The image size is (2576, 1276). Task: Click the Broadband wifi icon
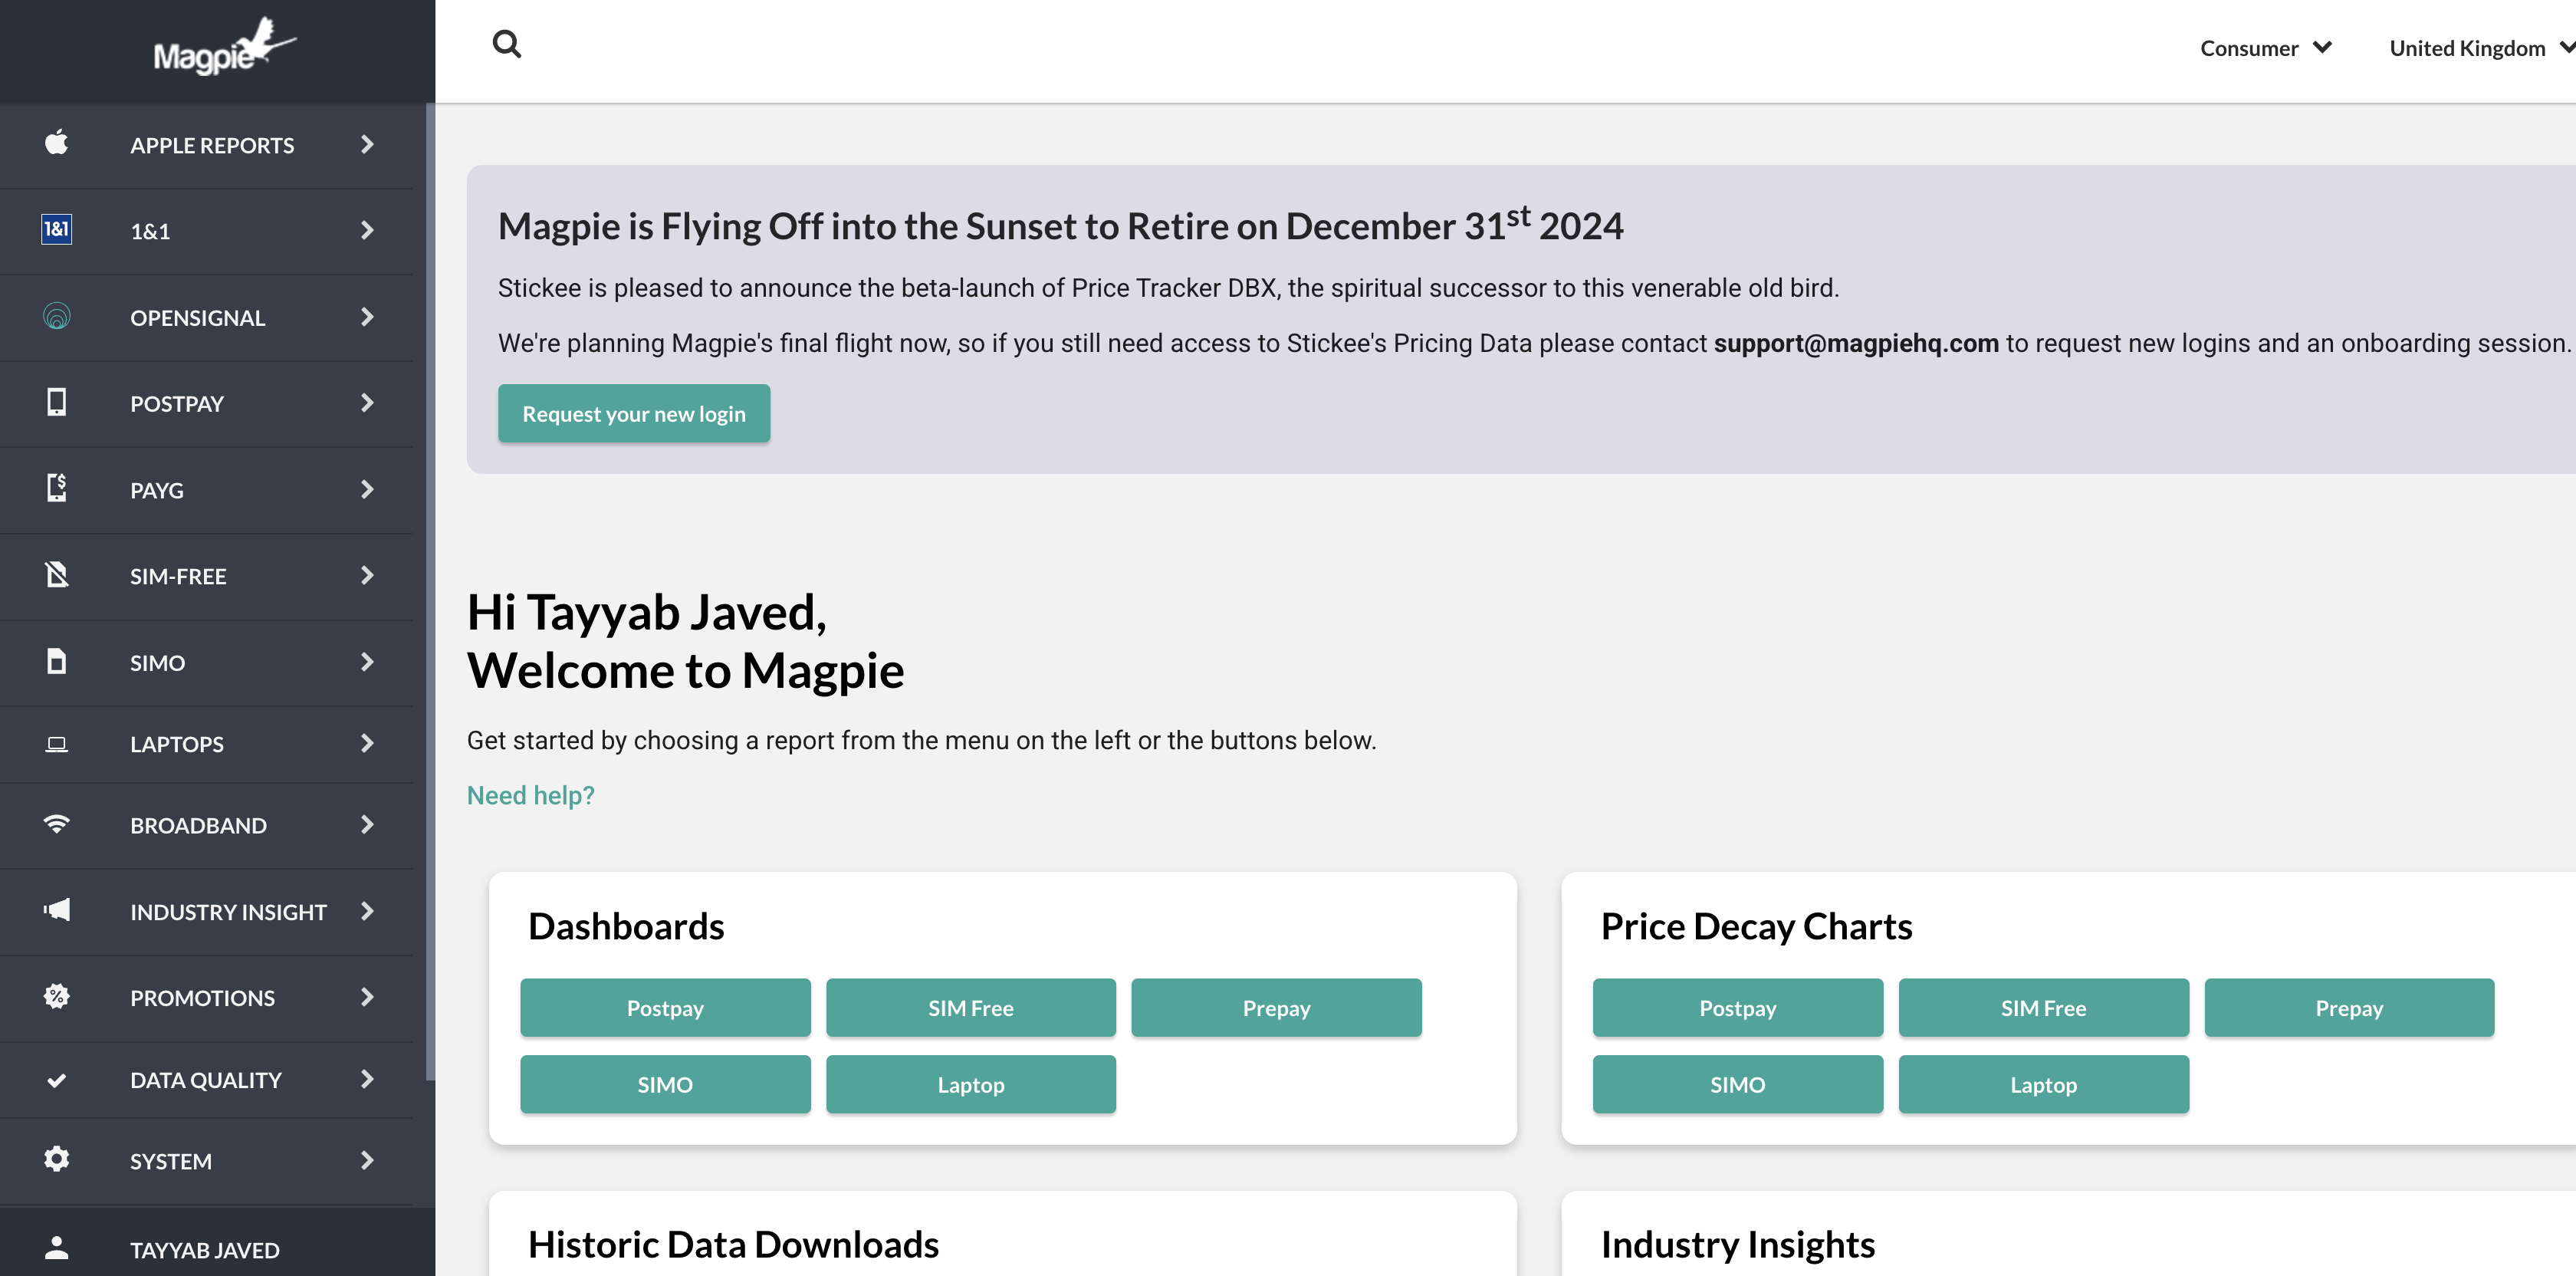click(57, 824)
